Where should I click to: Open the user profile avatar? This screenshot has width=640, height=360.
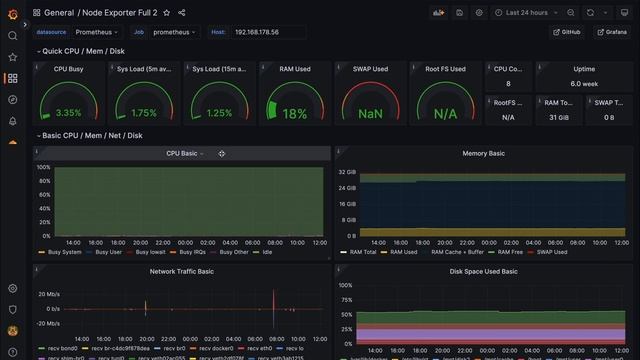(13, 331)
